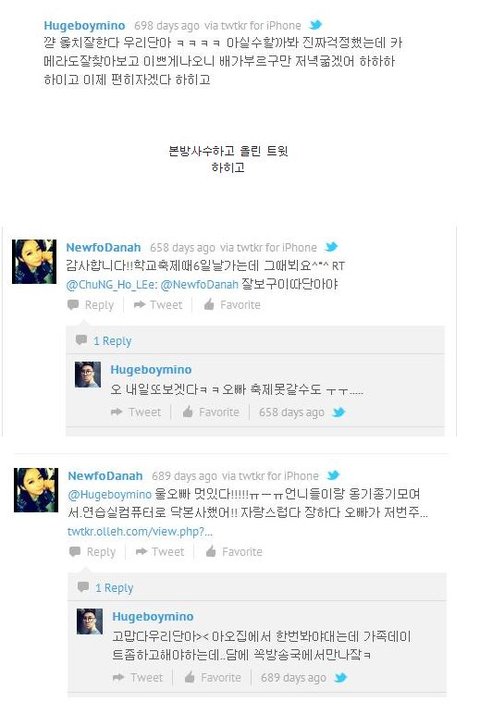
Task: Click Twitter bird icon in last Hugeboymino reply footer
Action: [341, 677]
